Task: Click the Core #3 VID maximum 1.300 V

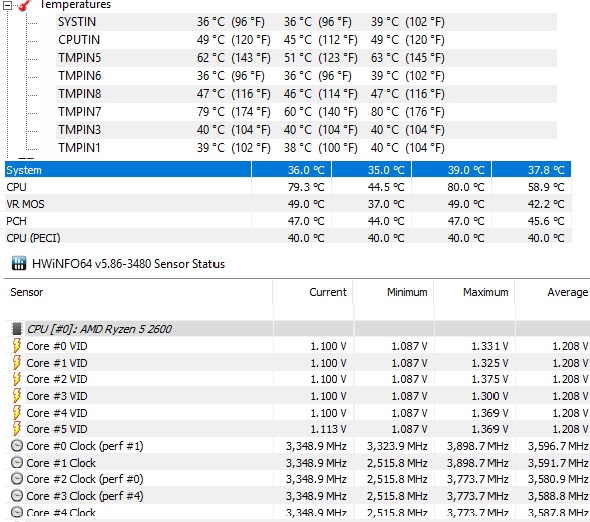Action: click(x=490, y=396)
